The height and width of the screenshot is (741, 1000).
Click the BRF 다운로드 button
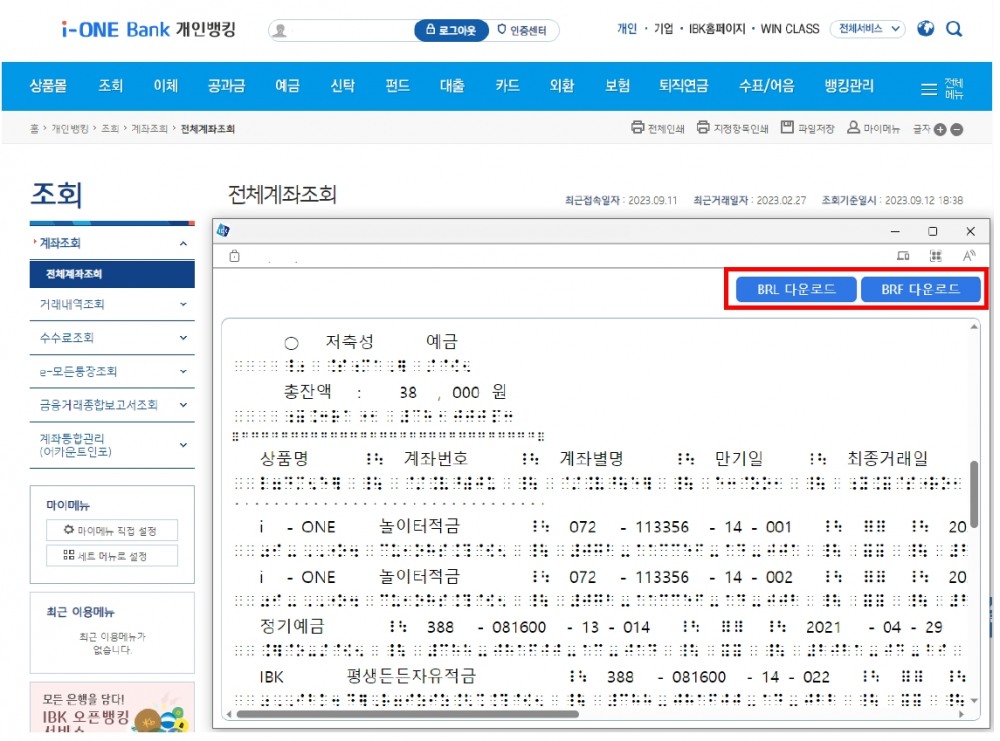coord(921,289)
